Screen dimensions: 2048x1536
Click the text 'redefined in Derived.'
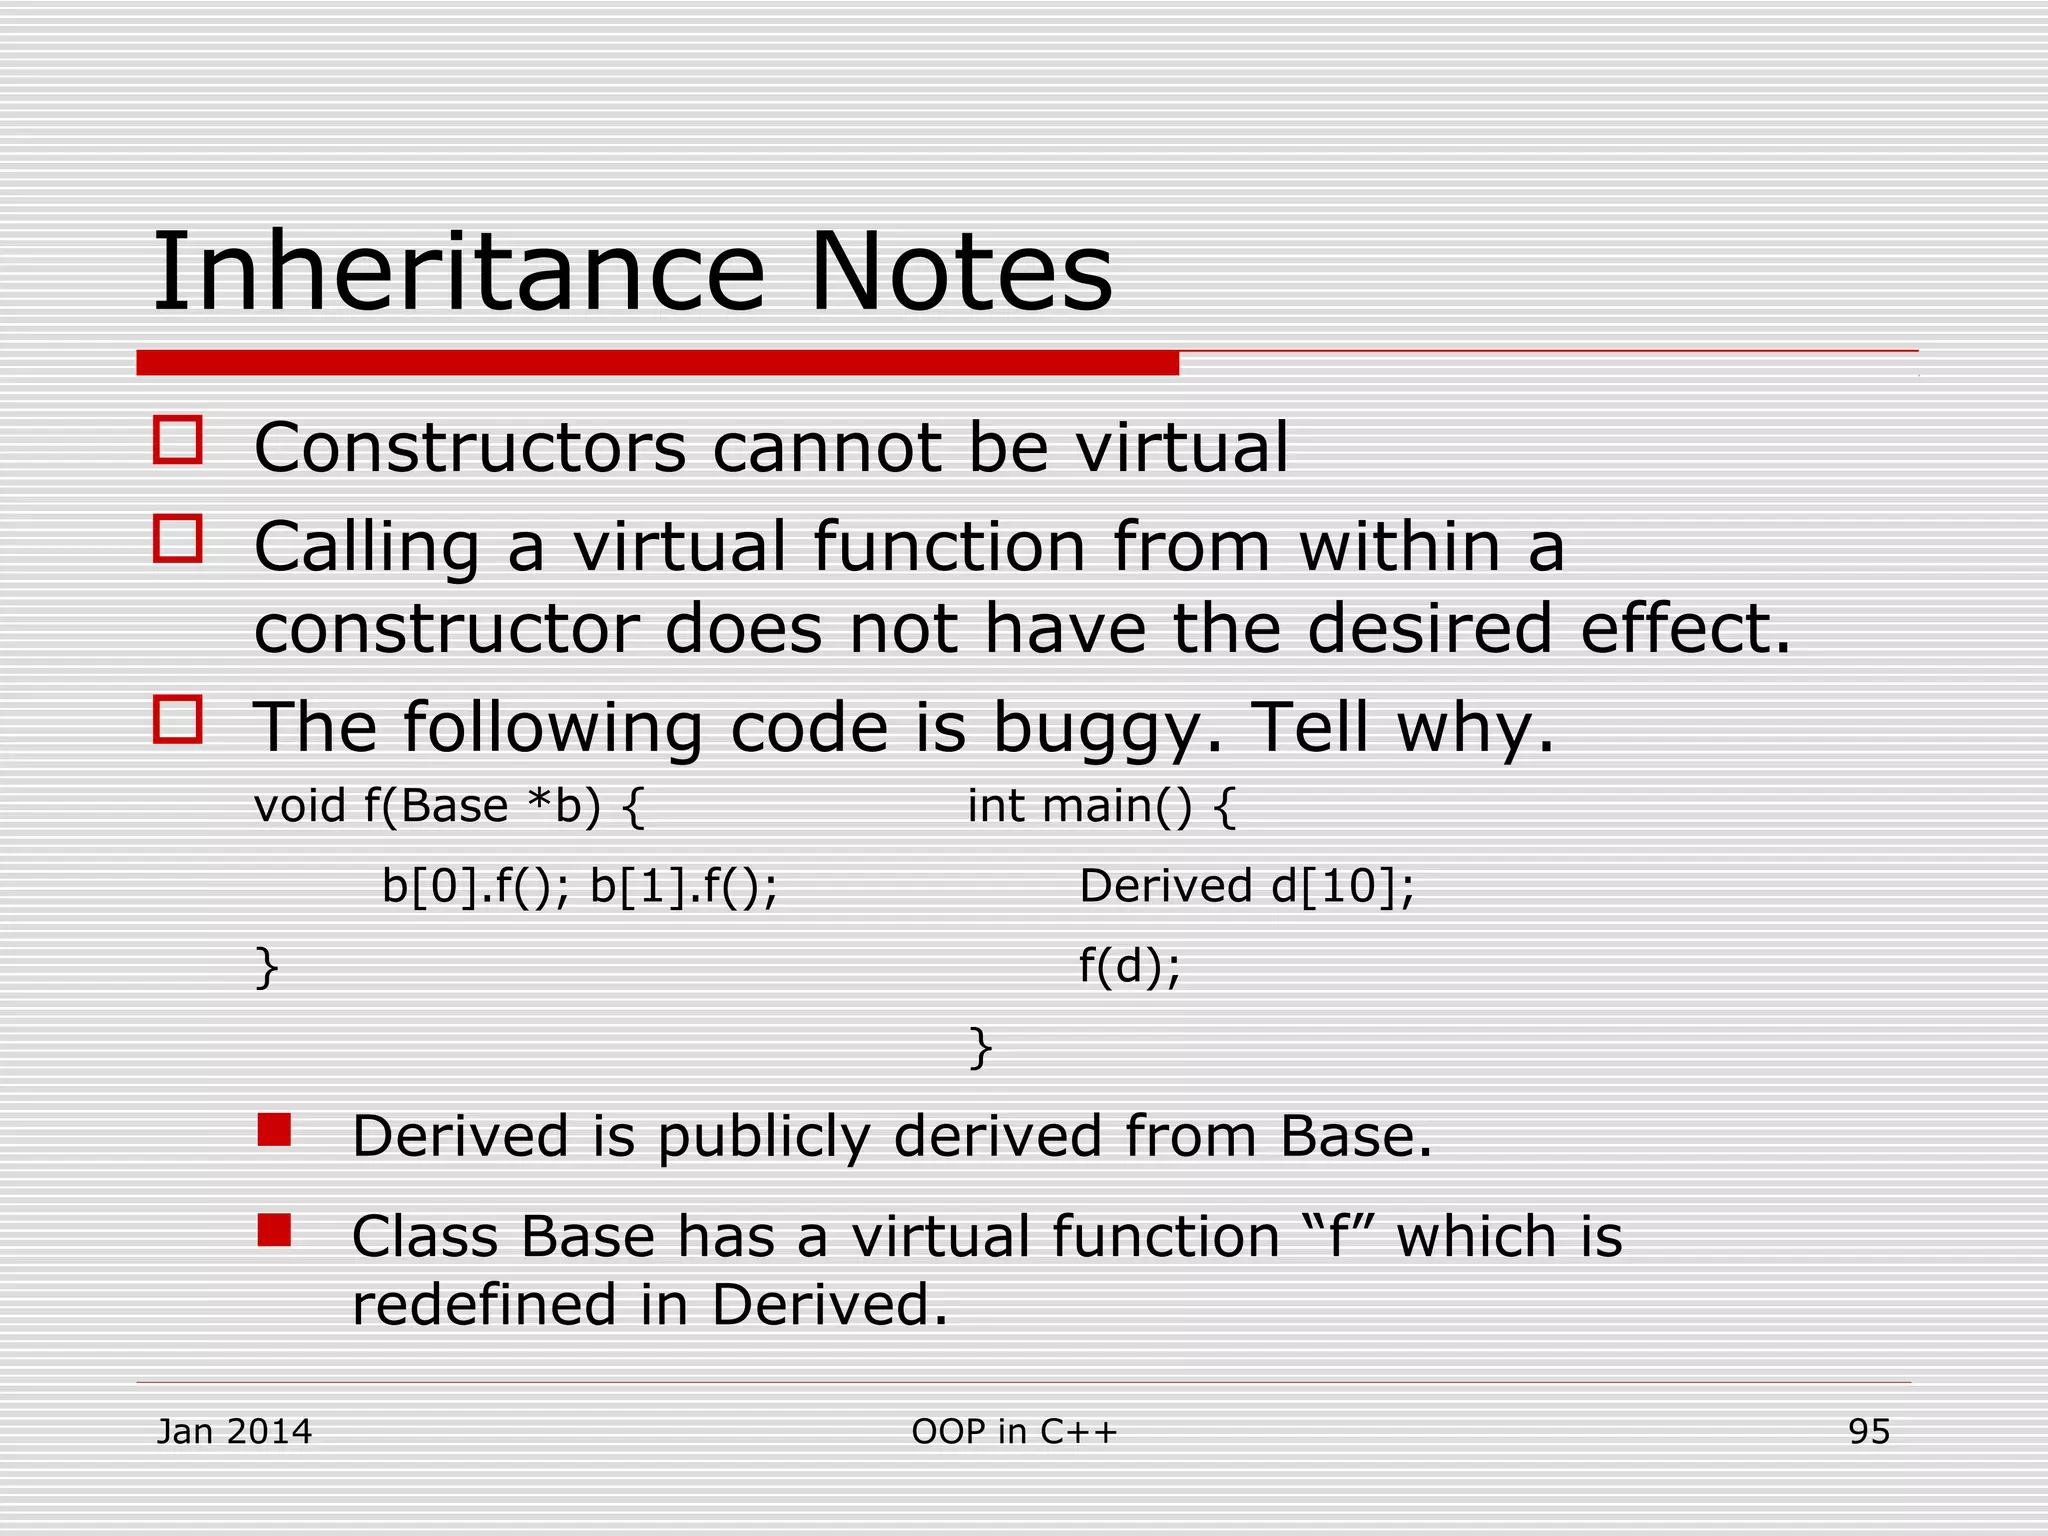pyautogui.click(x=650, y=1304)
